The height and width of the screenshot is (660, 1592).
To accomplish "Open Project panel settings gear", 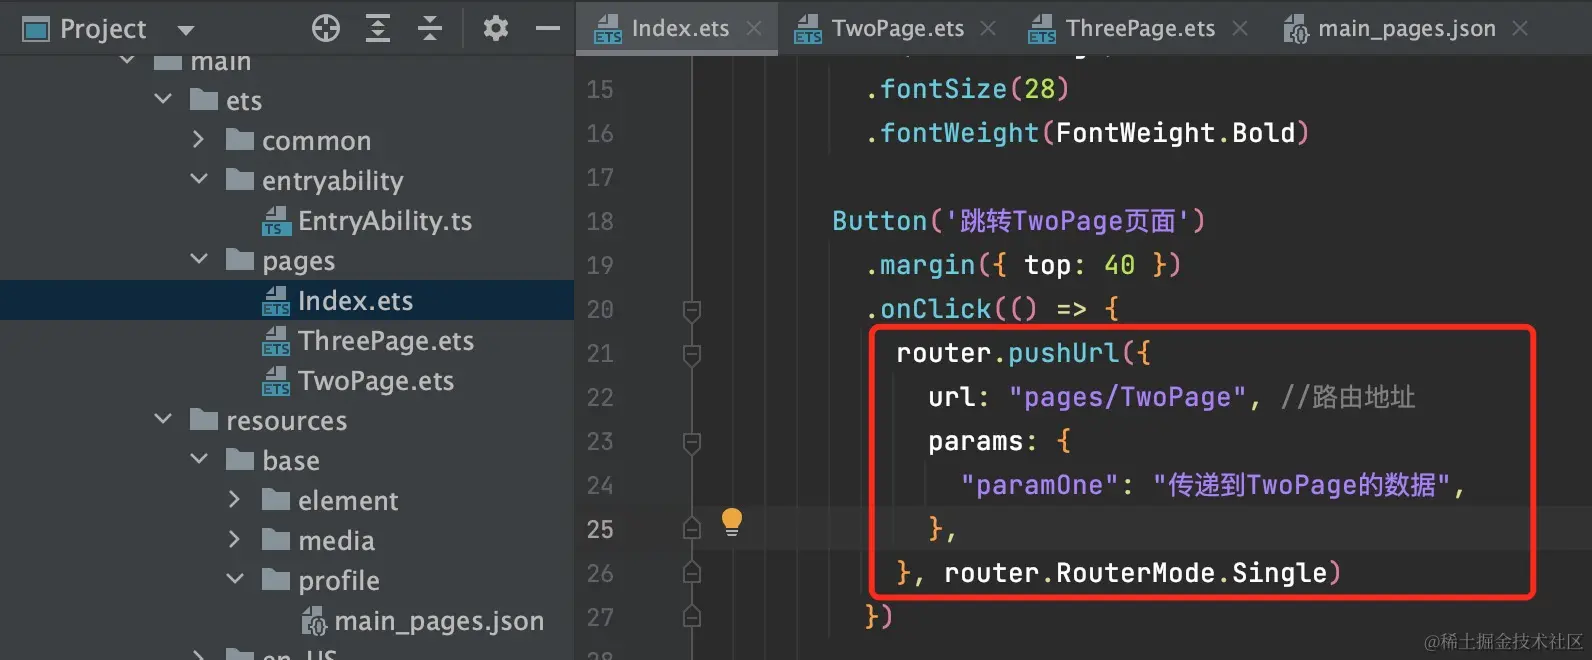I will click(x=495, y=28).
